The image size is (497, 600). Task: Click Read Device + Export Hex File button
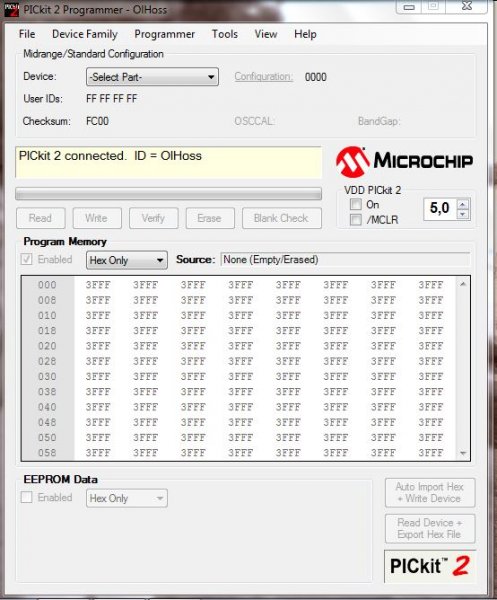(x=430, y=528)
